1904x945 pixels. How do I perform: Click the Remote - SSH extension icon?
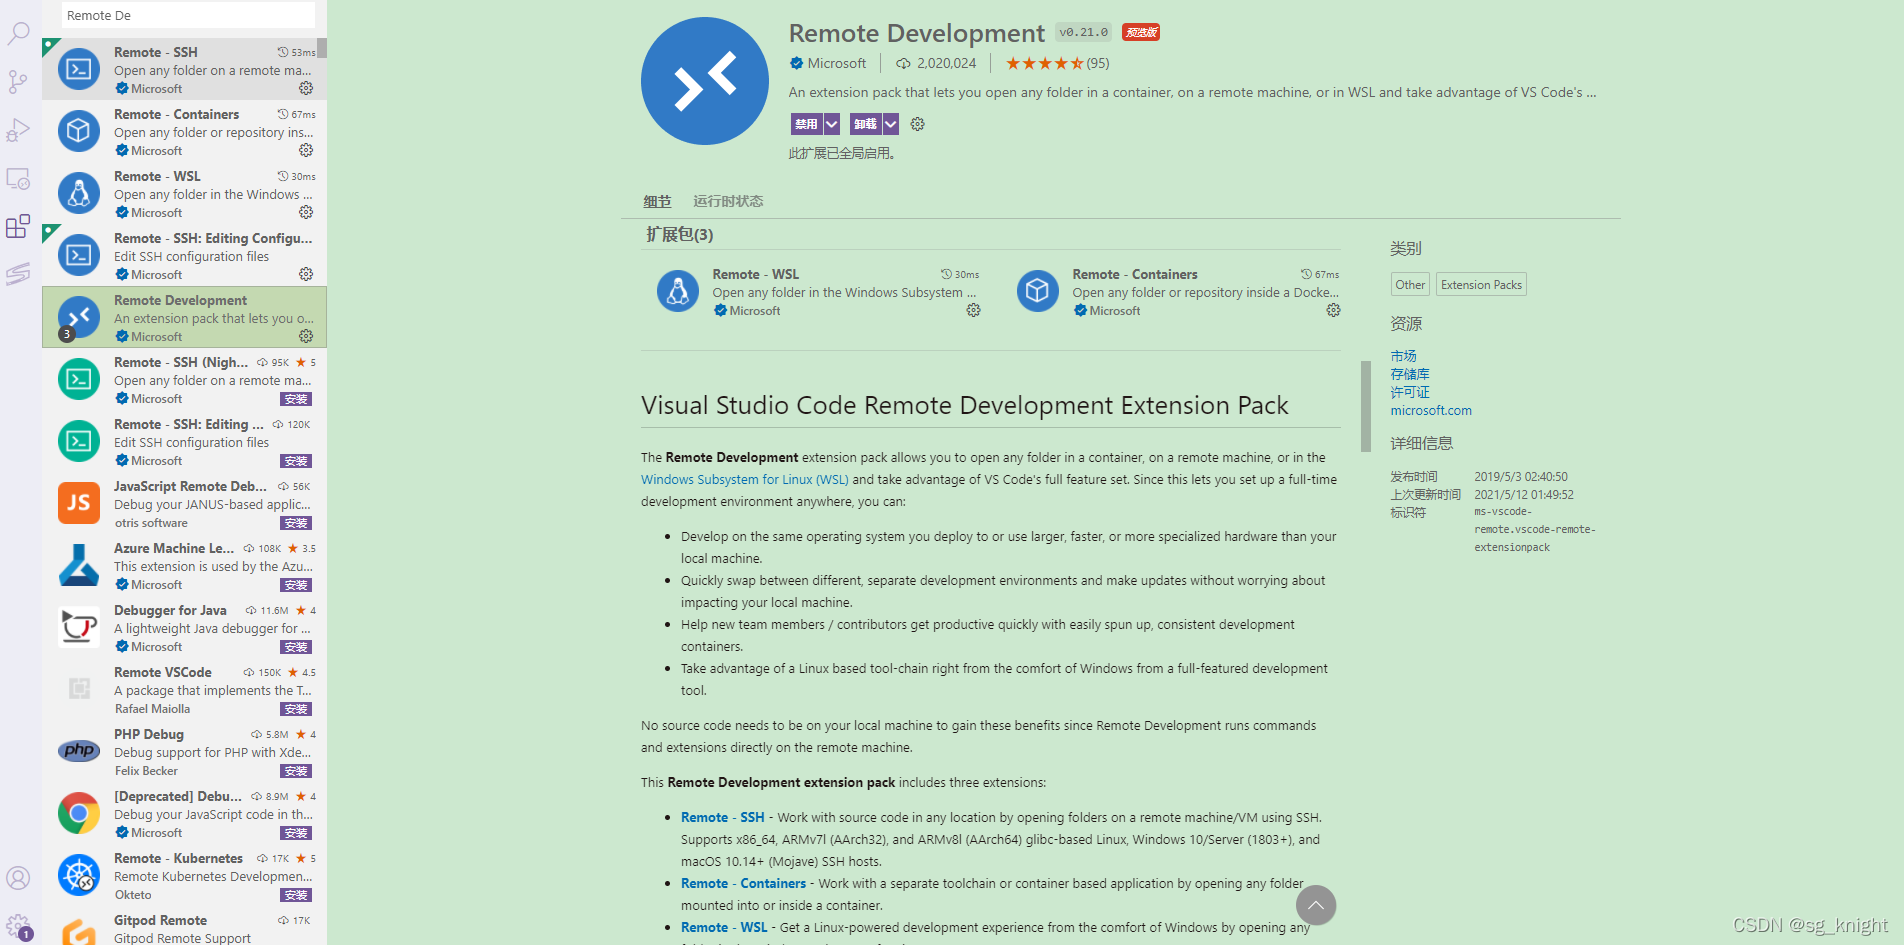pos(79,69)
